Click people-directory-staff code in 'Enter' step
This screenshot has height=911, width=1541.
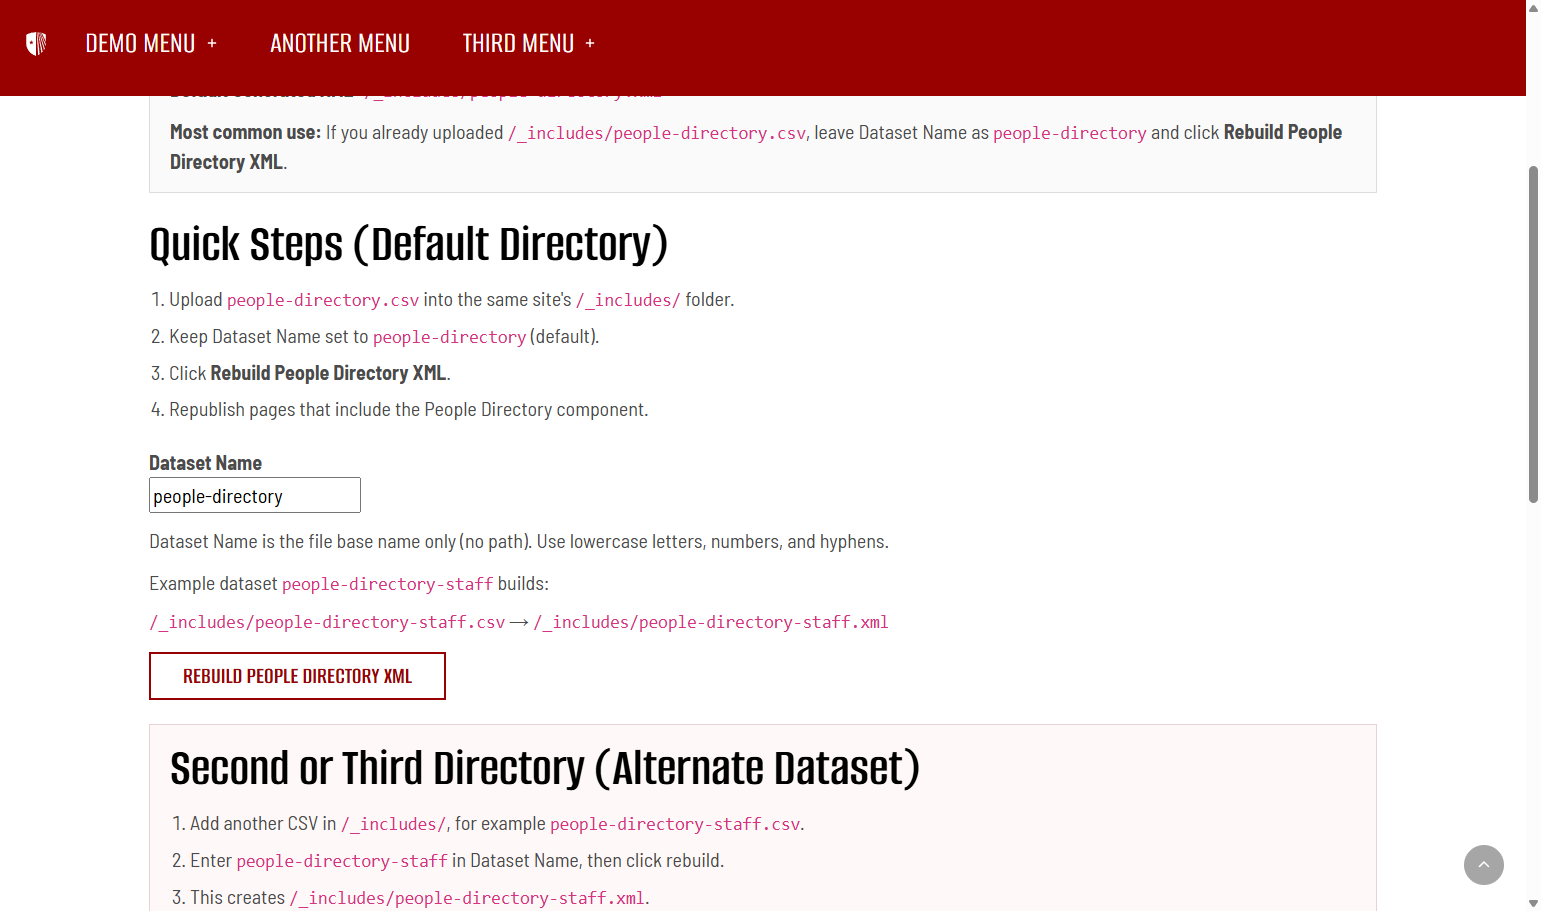pos(342,861)
